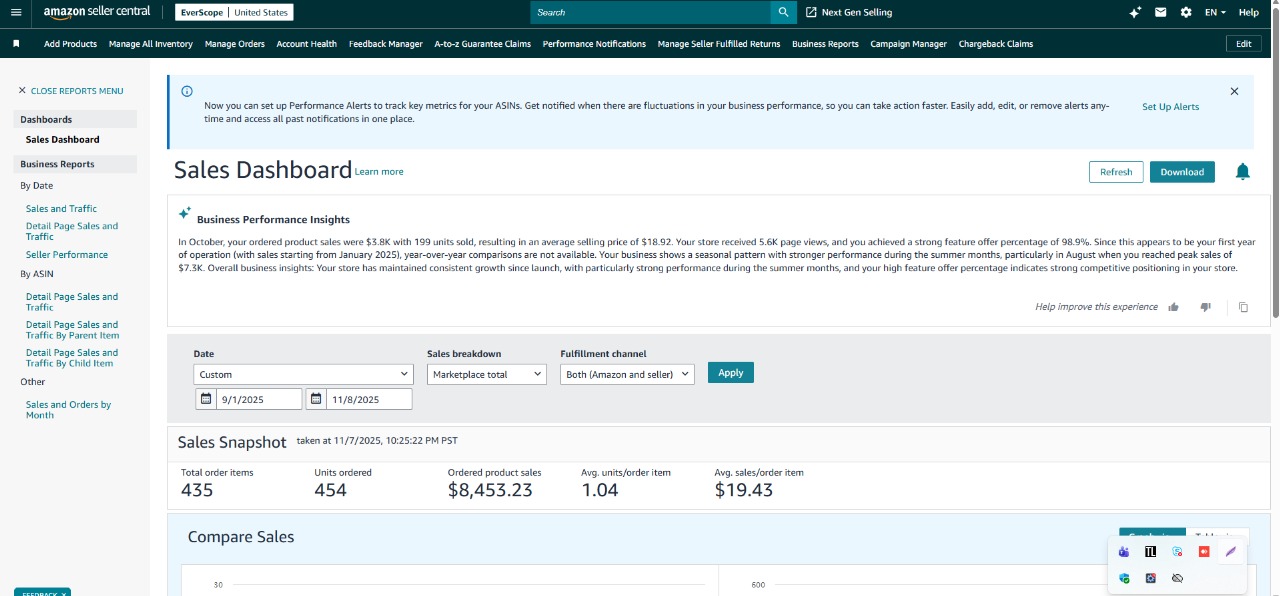
Task: Open Microsoft Teams from system tray
Action: [x=1124, y=551]
